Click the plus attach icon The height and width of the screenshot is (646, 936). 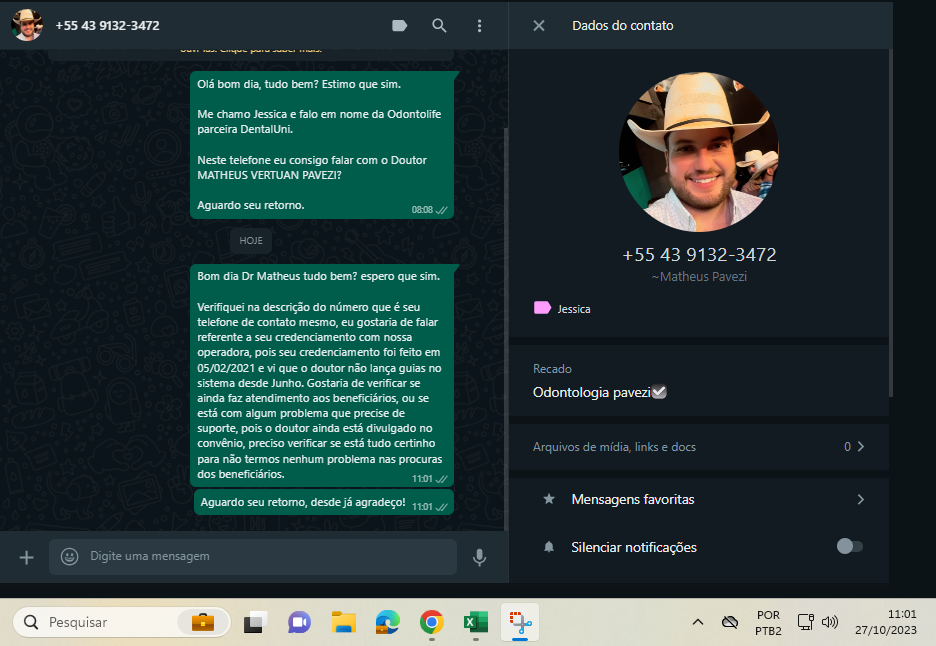pos(27,557)
